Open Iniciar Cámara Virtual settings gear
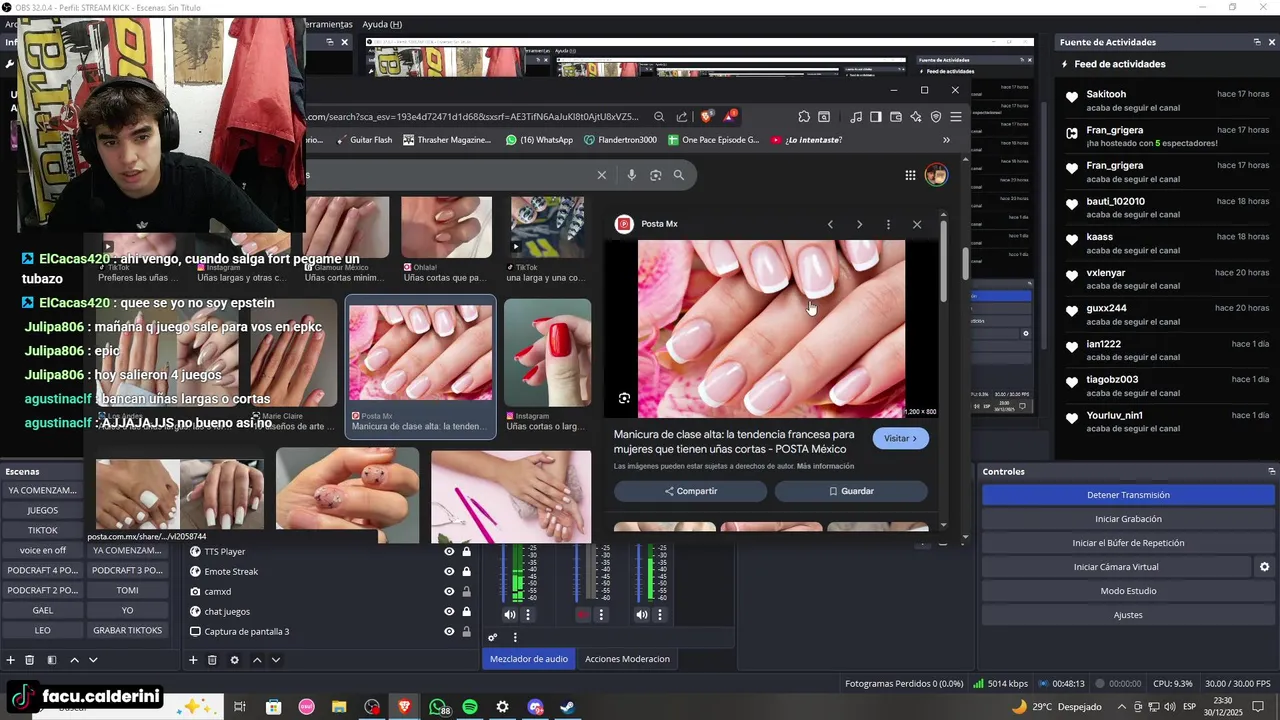 click(x=1264, y=567)
